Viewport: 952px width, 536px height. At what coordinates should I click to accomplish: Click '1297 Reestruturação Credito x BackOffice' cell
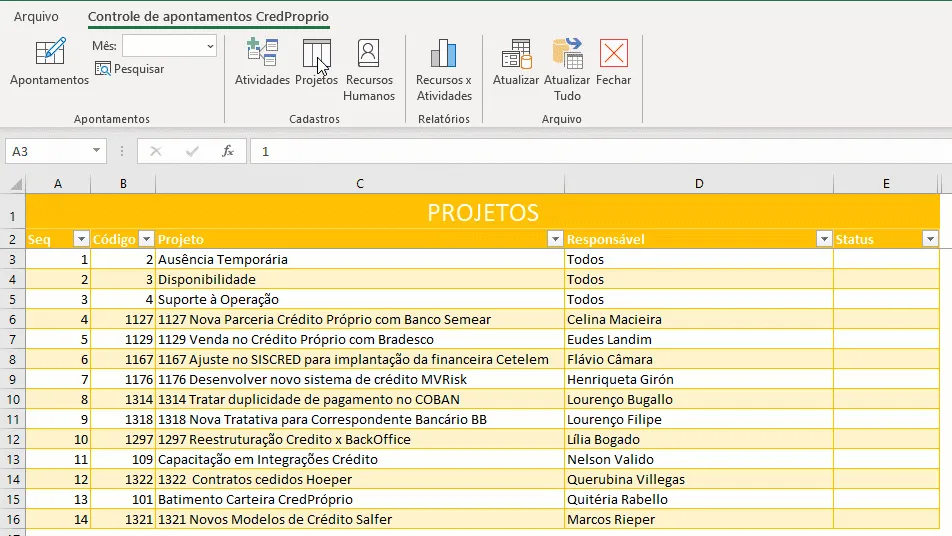[360, 440]
